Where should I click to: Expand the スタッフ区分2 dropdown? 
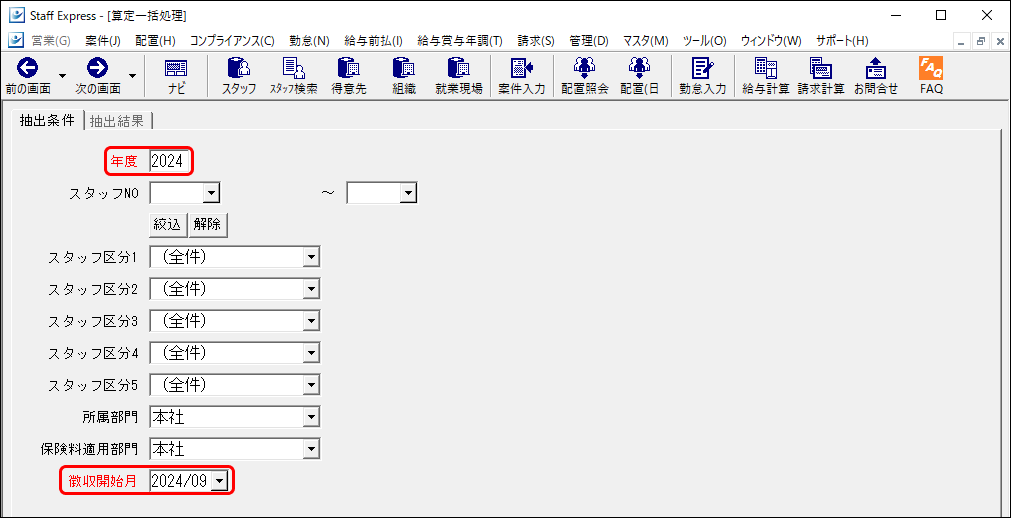[x=312, y=289]
